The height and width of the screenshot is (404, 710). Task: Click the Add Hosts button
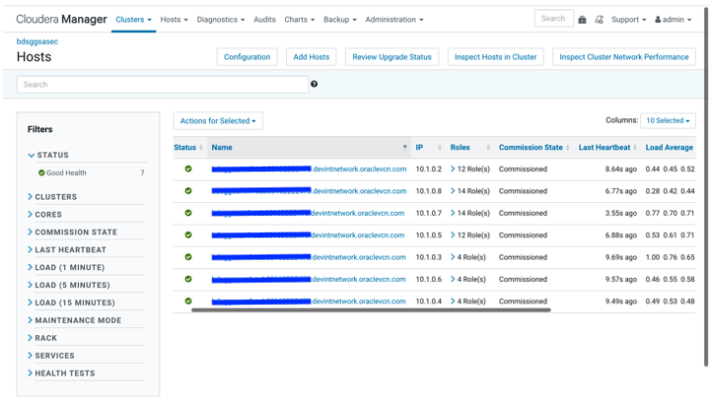[311, 57]
